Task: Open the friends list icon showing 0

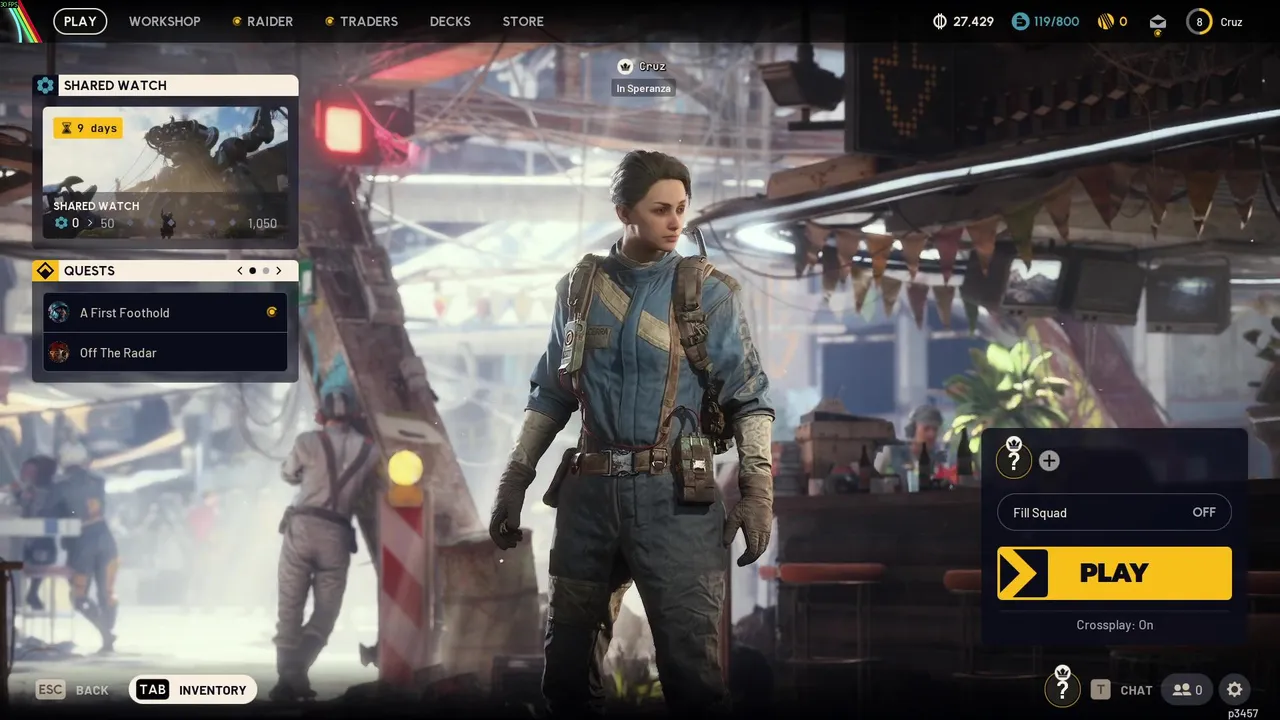Action: [x=1187, y=689]
